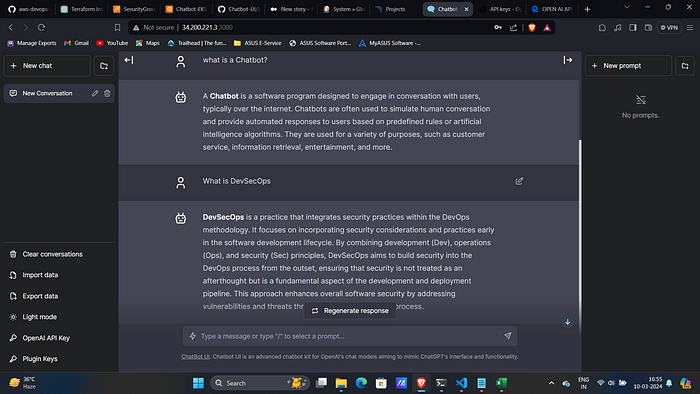Rename New Conversation with pencil icon
This screenshot has width=700, height=394.
point(95,93)
